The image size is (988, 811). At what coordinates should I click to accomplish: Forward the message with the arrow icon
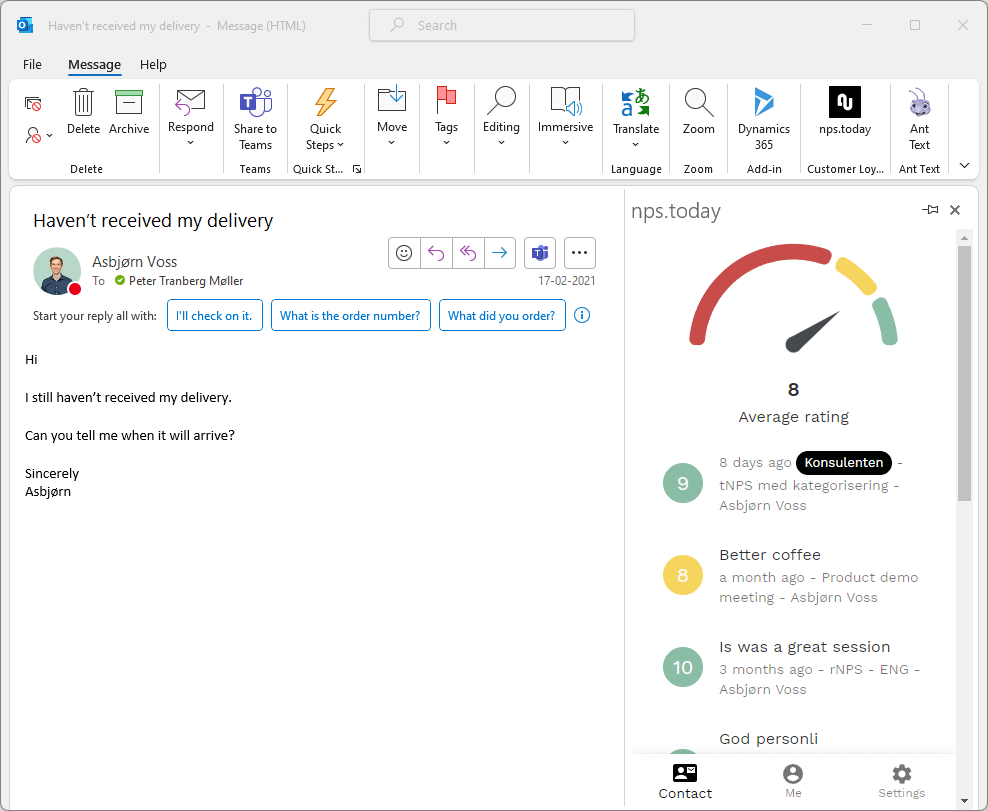(499, 253)
